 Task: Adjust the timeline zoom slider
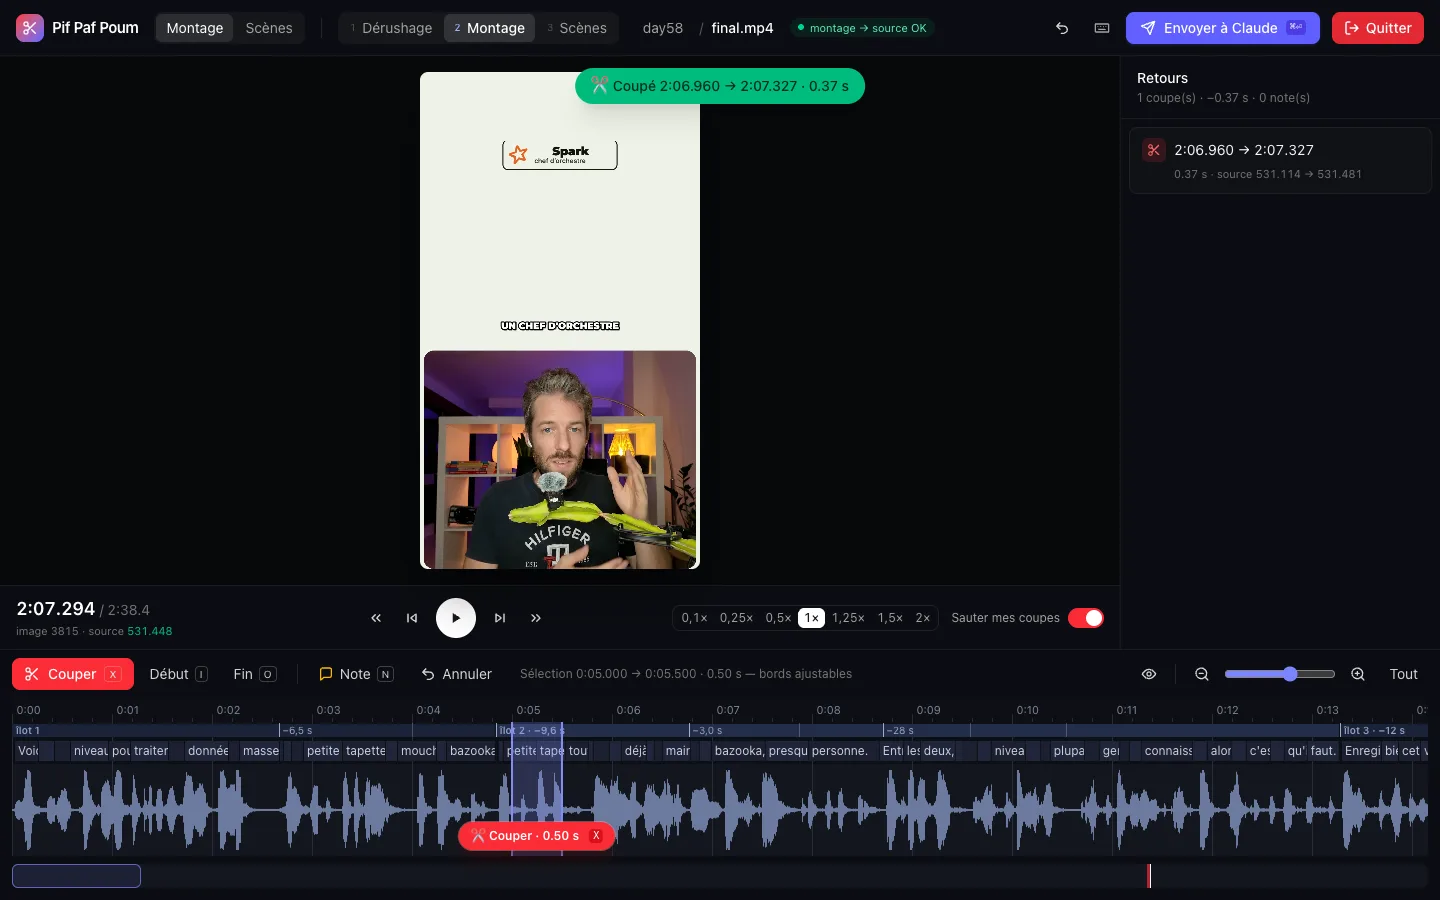coord(1280,674)
